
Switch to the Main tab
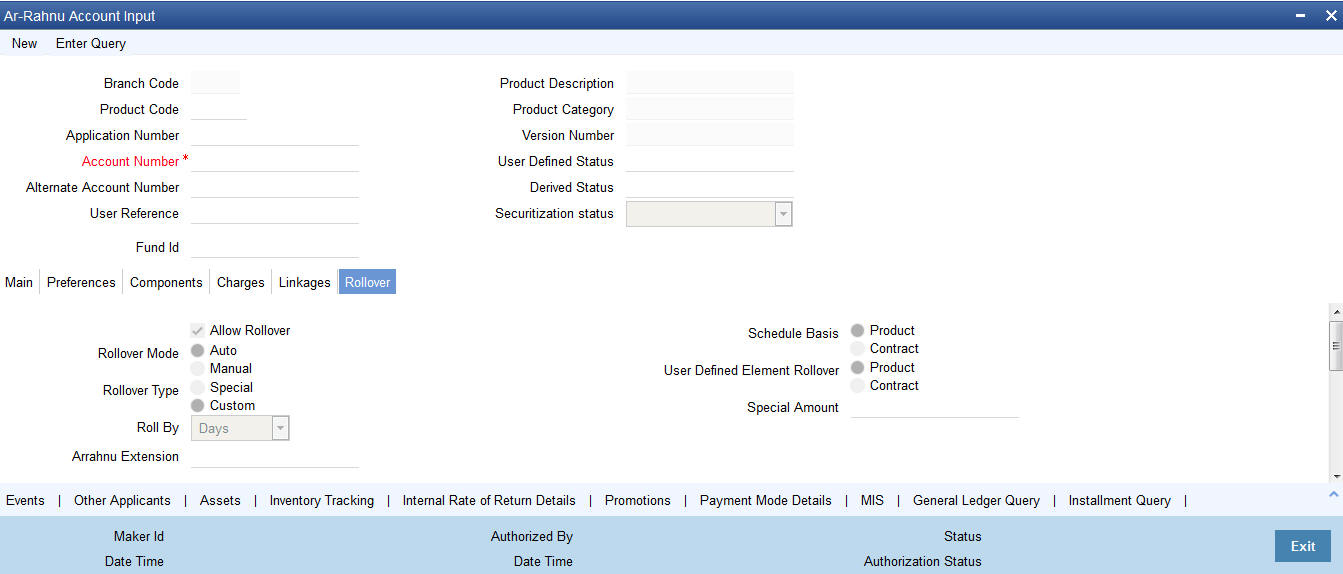tap(19, 282)
